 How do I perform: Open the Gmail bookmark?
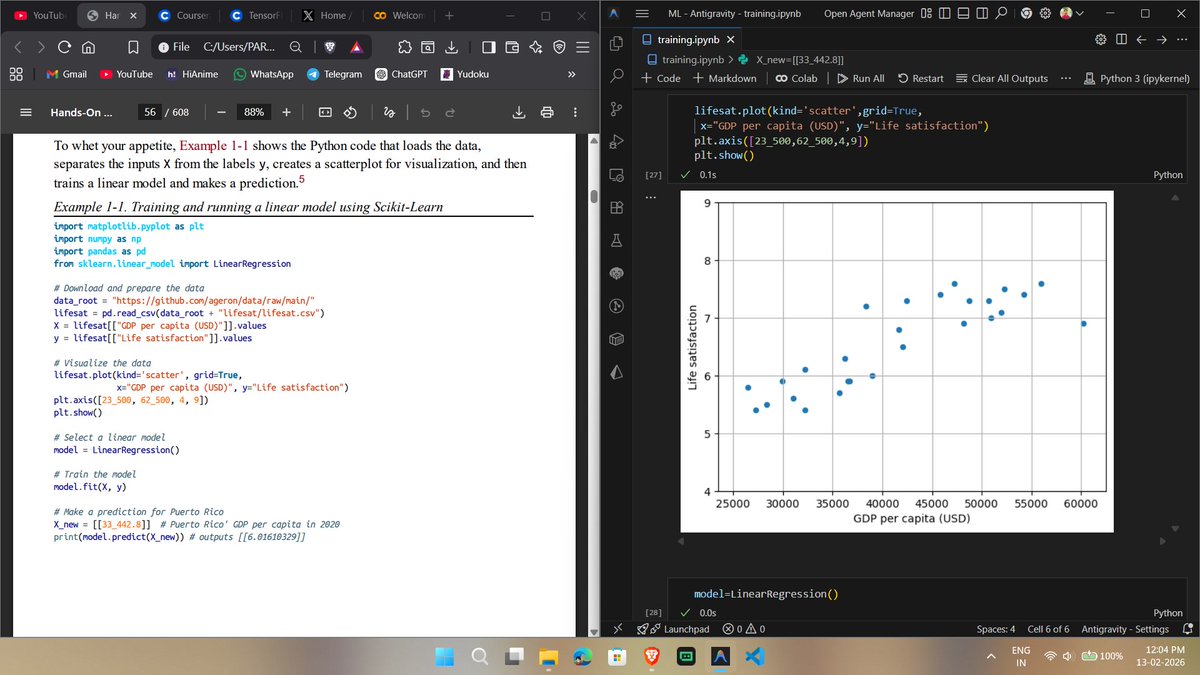click(68, 75)
